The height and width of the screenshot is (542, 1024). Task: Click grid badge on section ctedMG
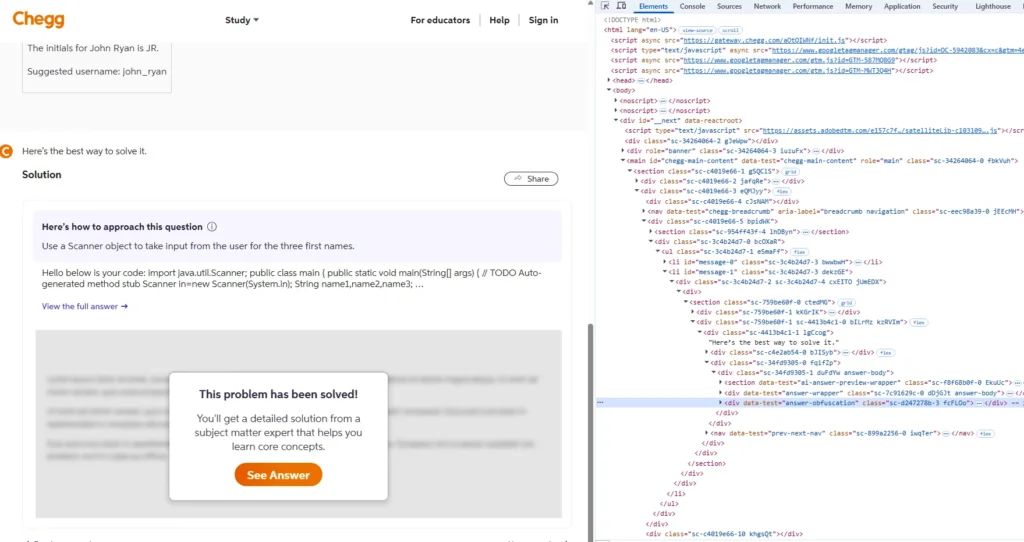[x=846, y=303]
